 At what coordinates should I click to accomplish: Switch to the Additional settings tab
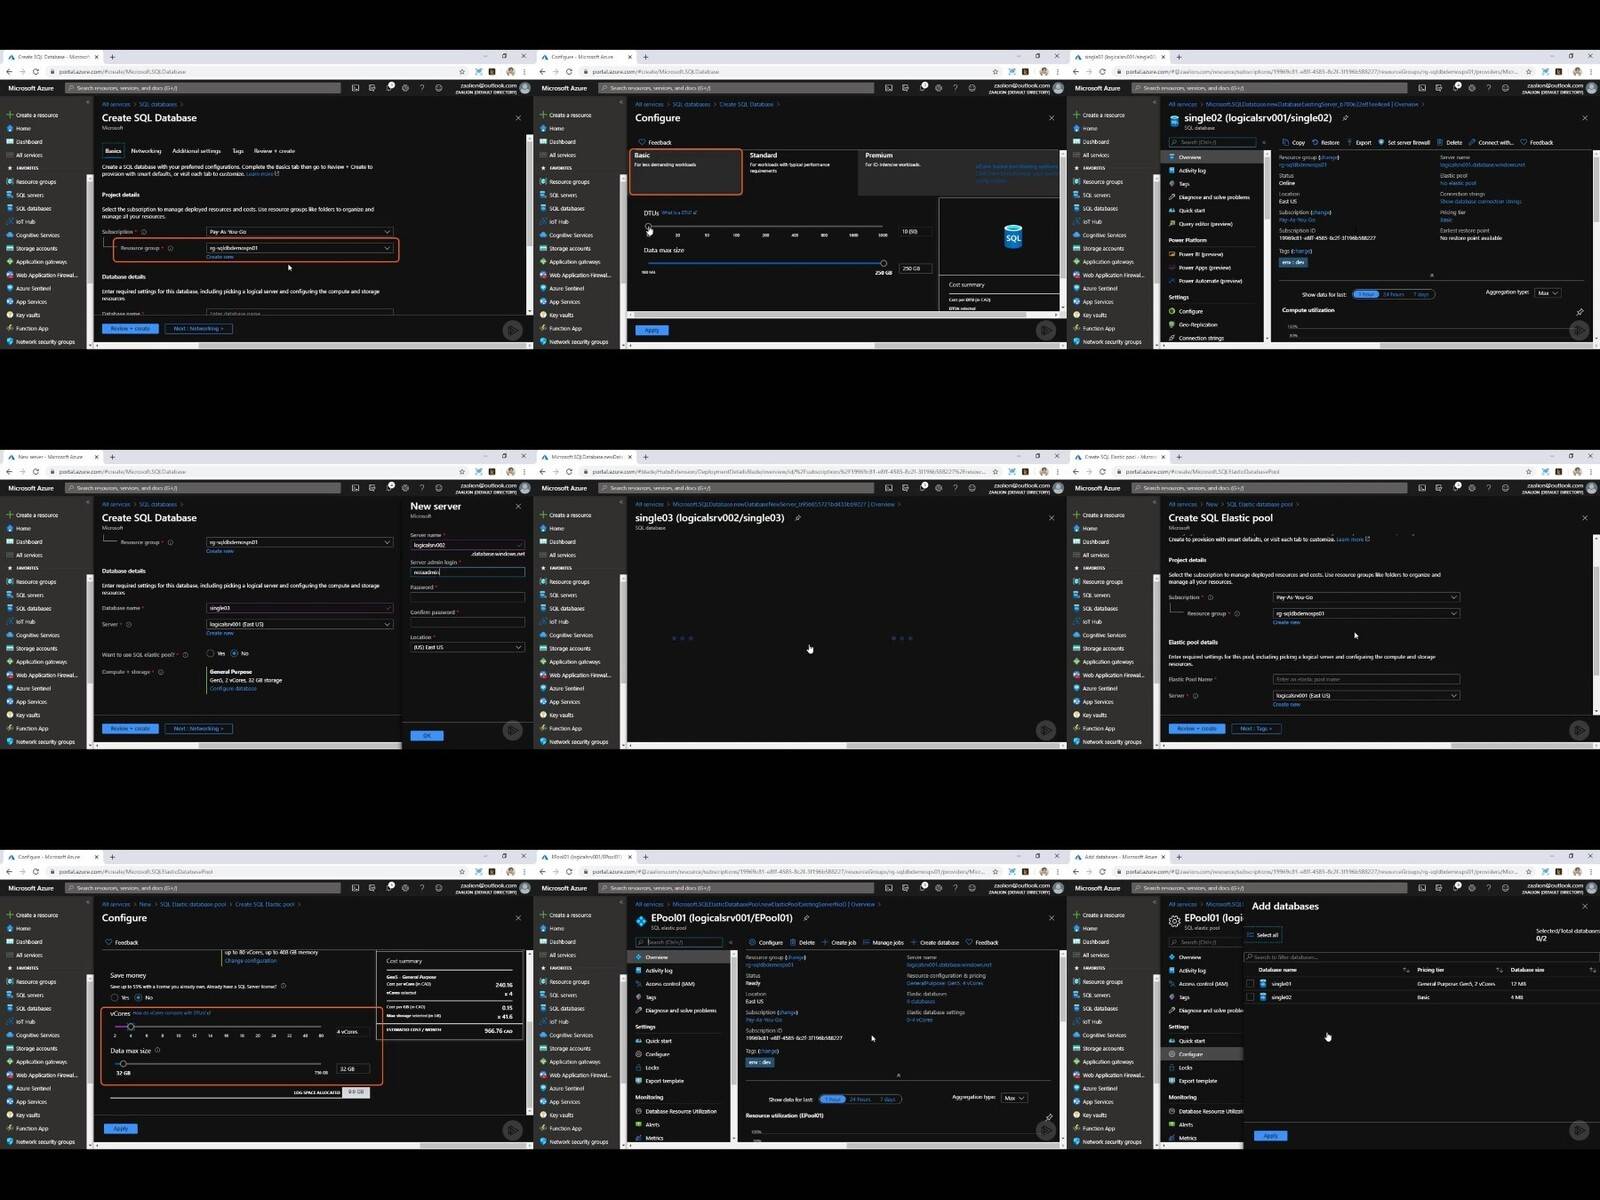[x=196, y=151]
